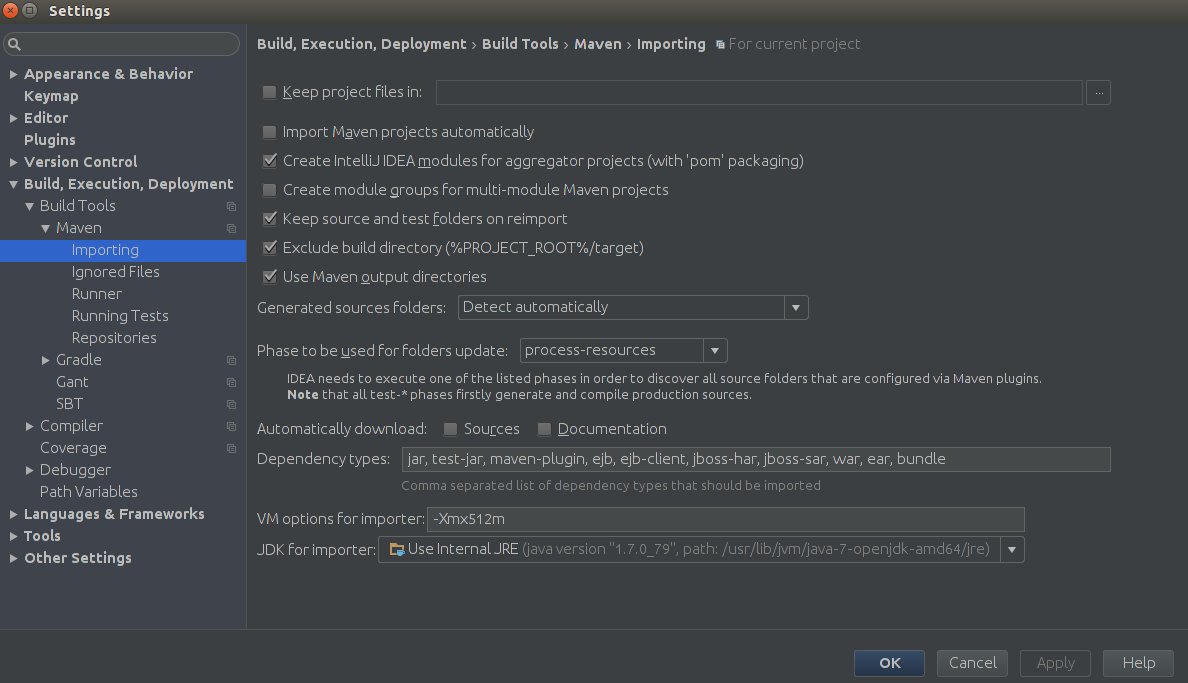Select Ignored Files under Maven
Viewport: 1188px width, 683px height.
click(x=115, y=272)
